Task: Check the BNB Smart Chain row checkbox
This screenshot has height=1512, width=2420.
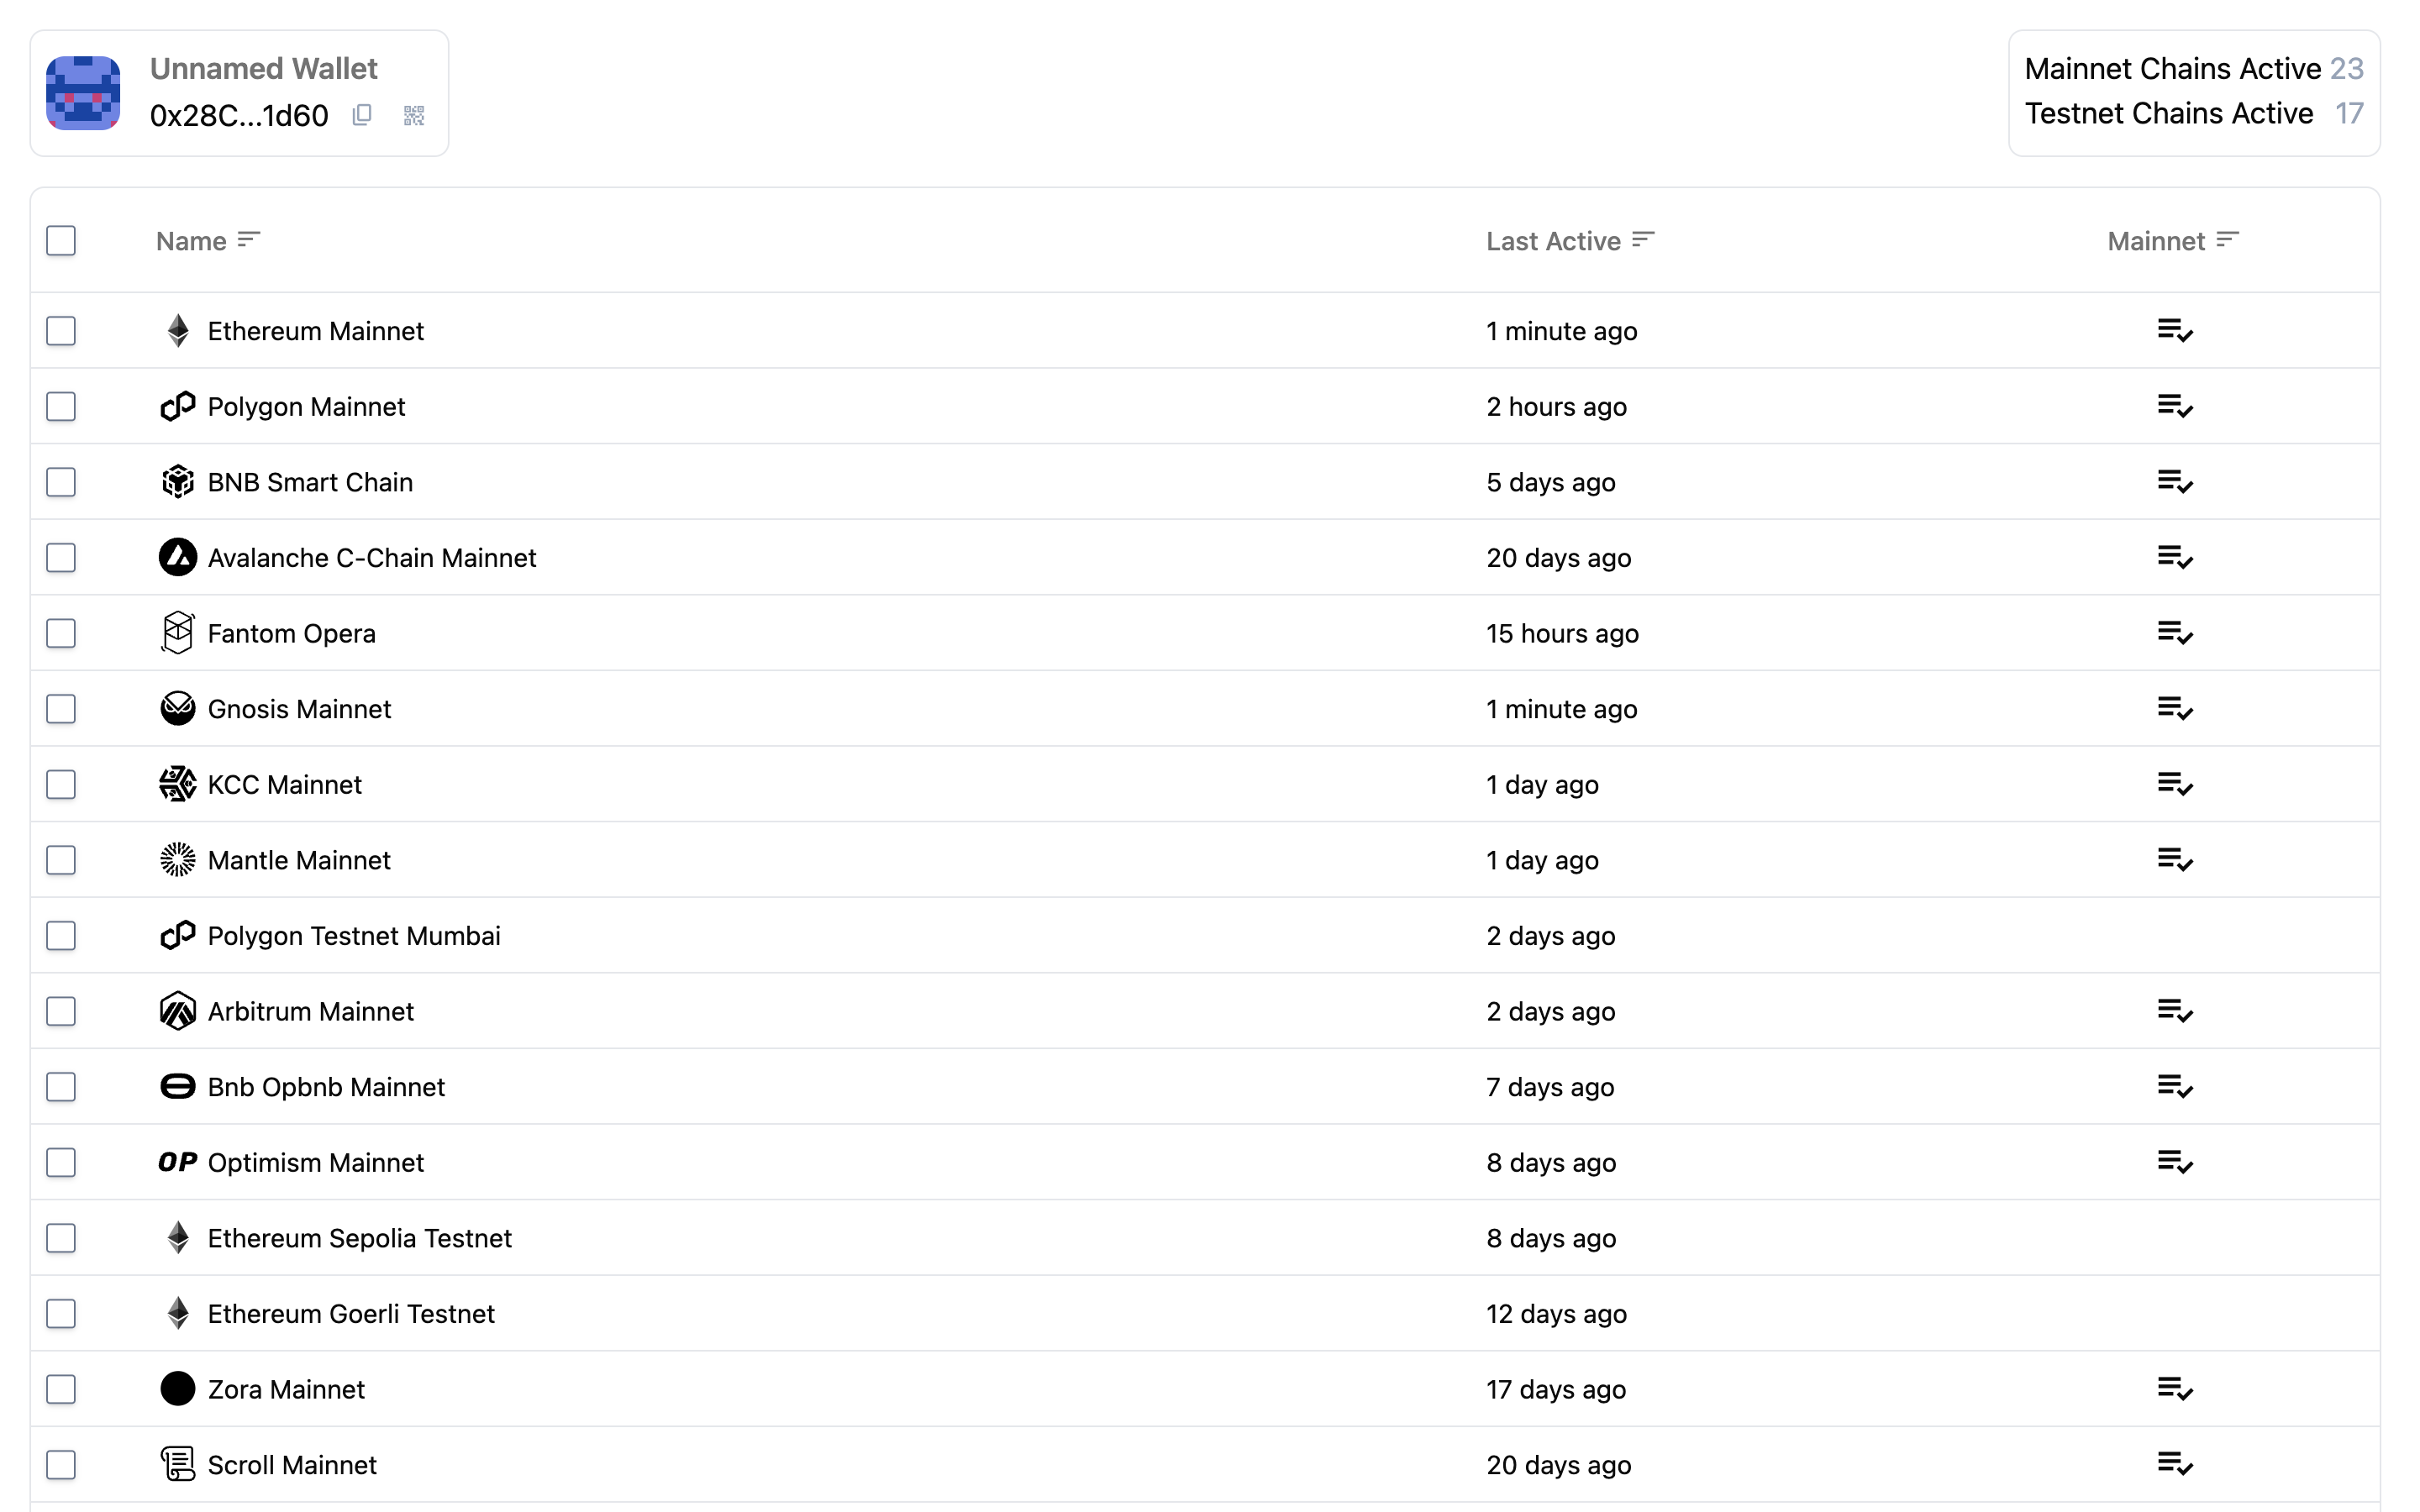Action: pyautogui.click(x=61, y=482)
